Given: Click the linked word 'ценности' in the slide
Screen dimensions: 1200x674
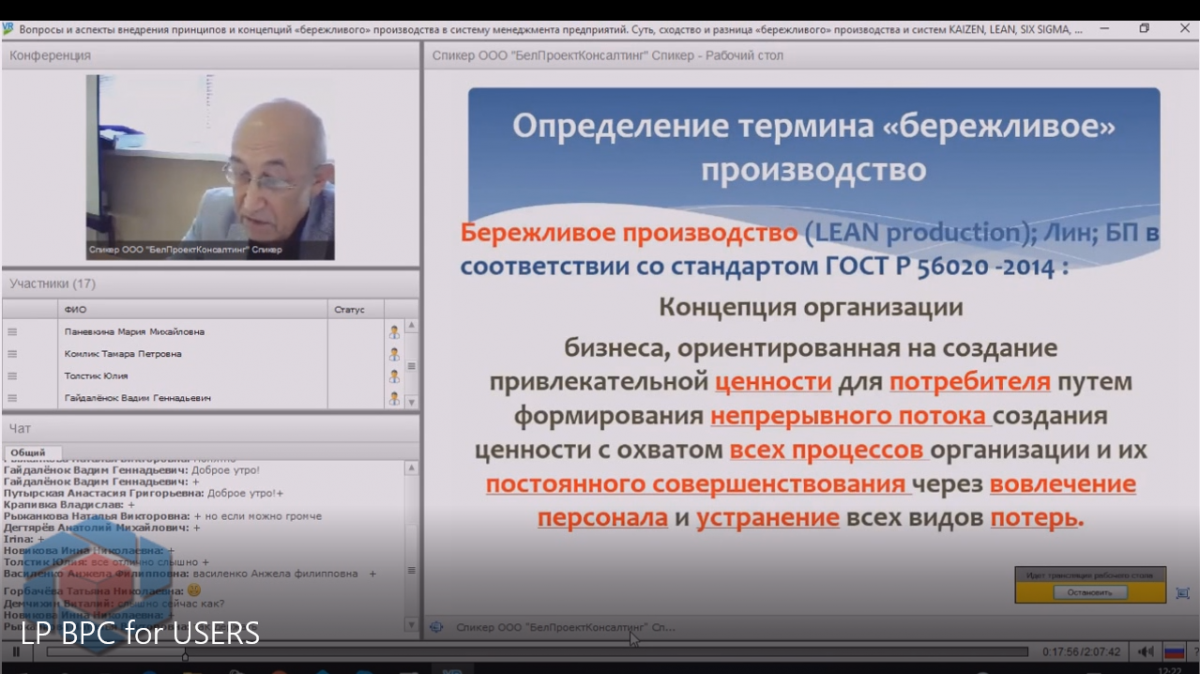Looking at the screenshot, I should (x=773, y=381).
